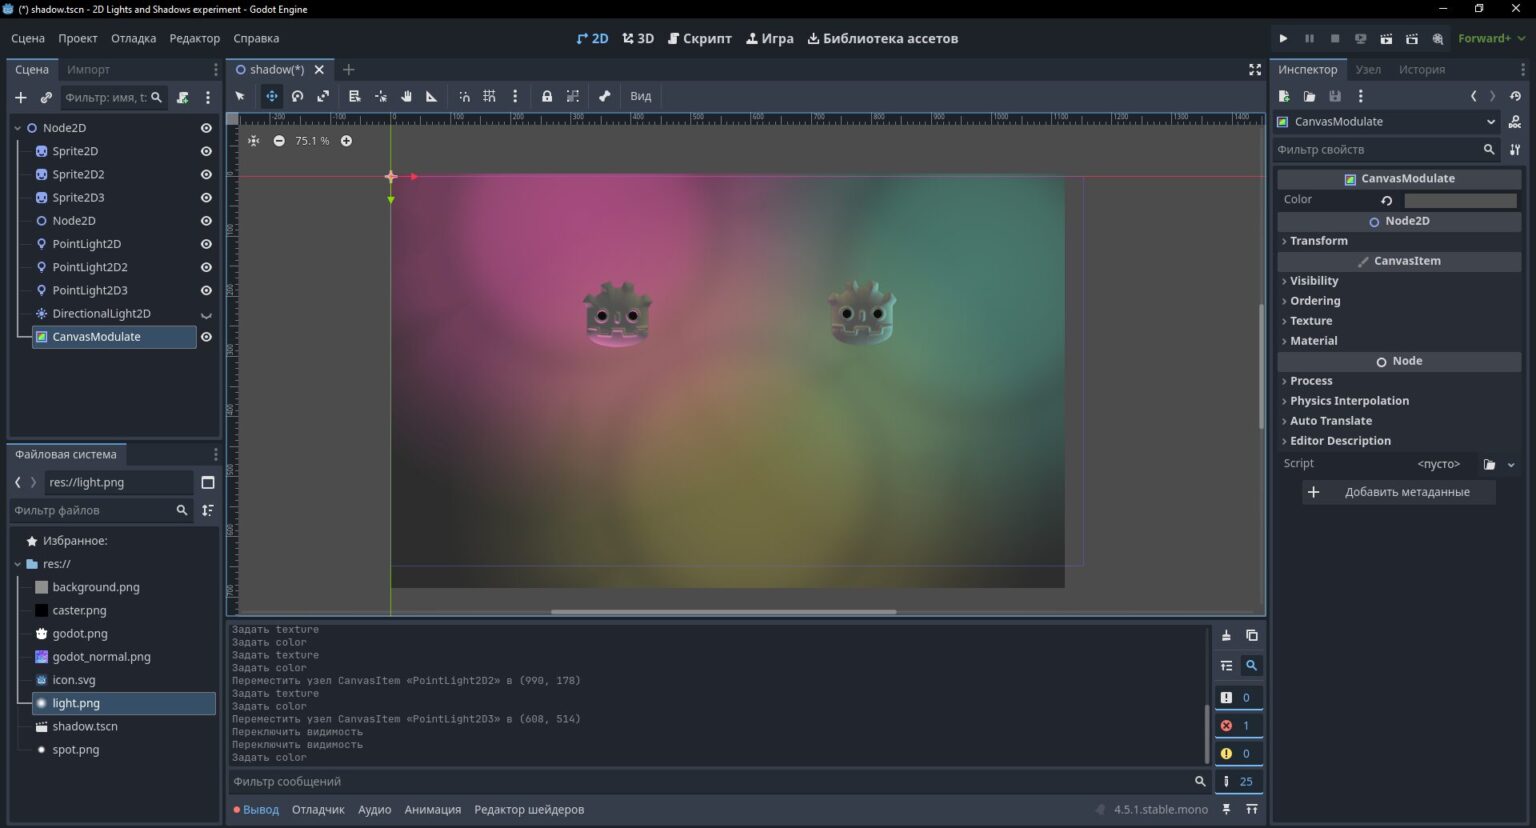The image size is (1536, 828).
Task: Switch to the Импорт tab
Action: pos(88,69)
